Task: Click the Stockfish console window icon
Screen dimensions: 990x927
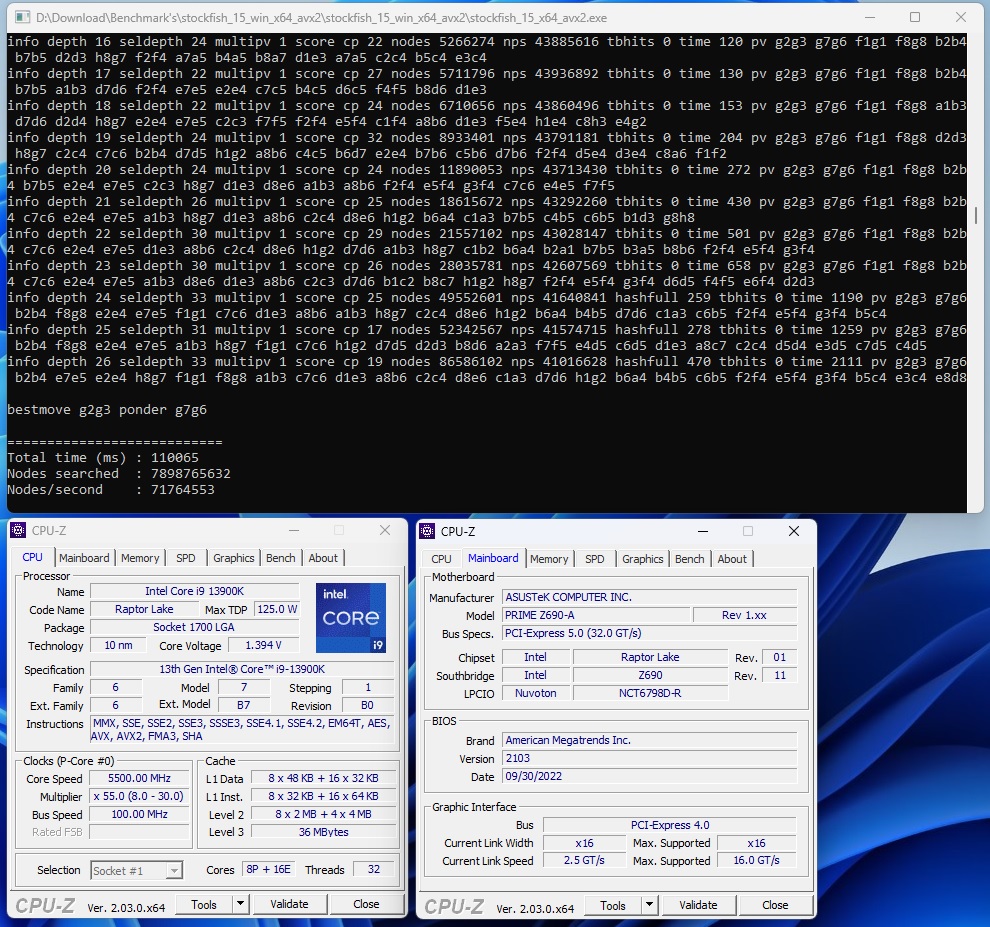Action: [x=21, y=17]
